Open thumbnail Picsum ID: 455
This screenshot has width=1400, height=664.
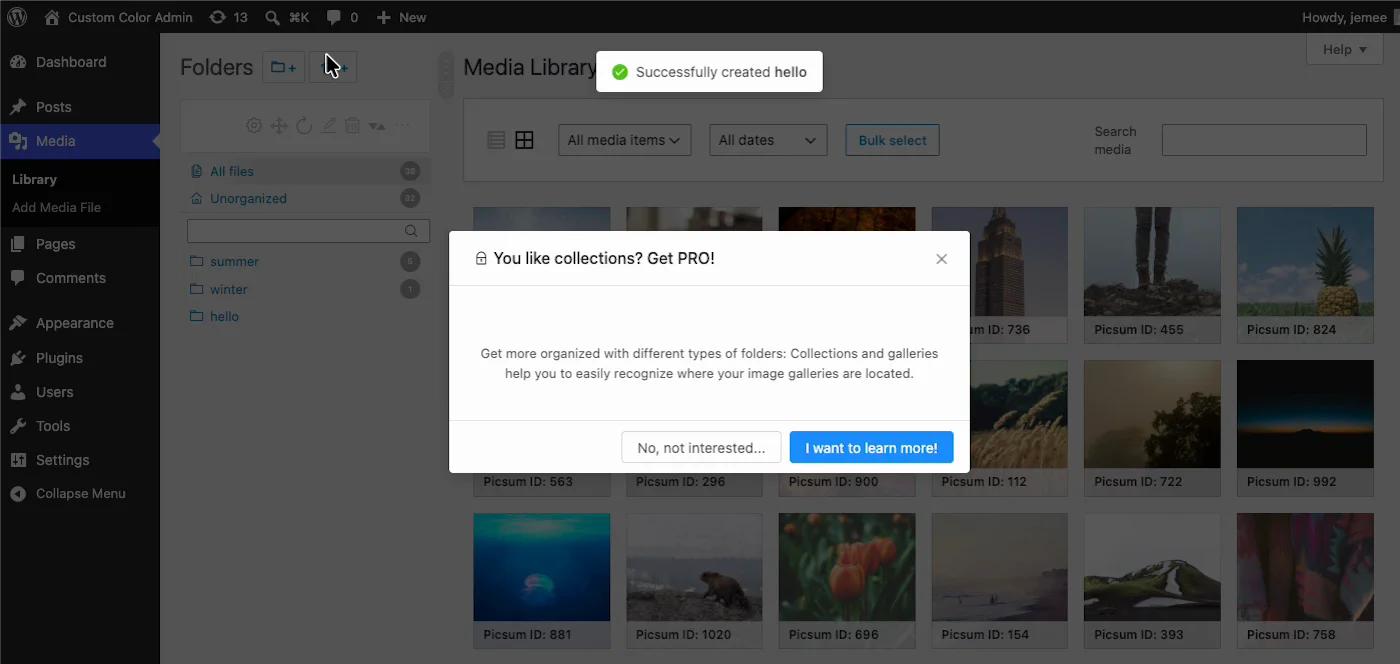[x=1152, y=275]
